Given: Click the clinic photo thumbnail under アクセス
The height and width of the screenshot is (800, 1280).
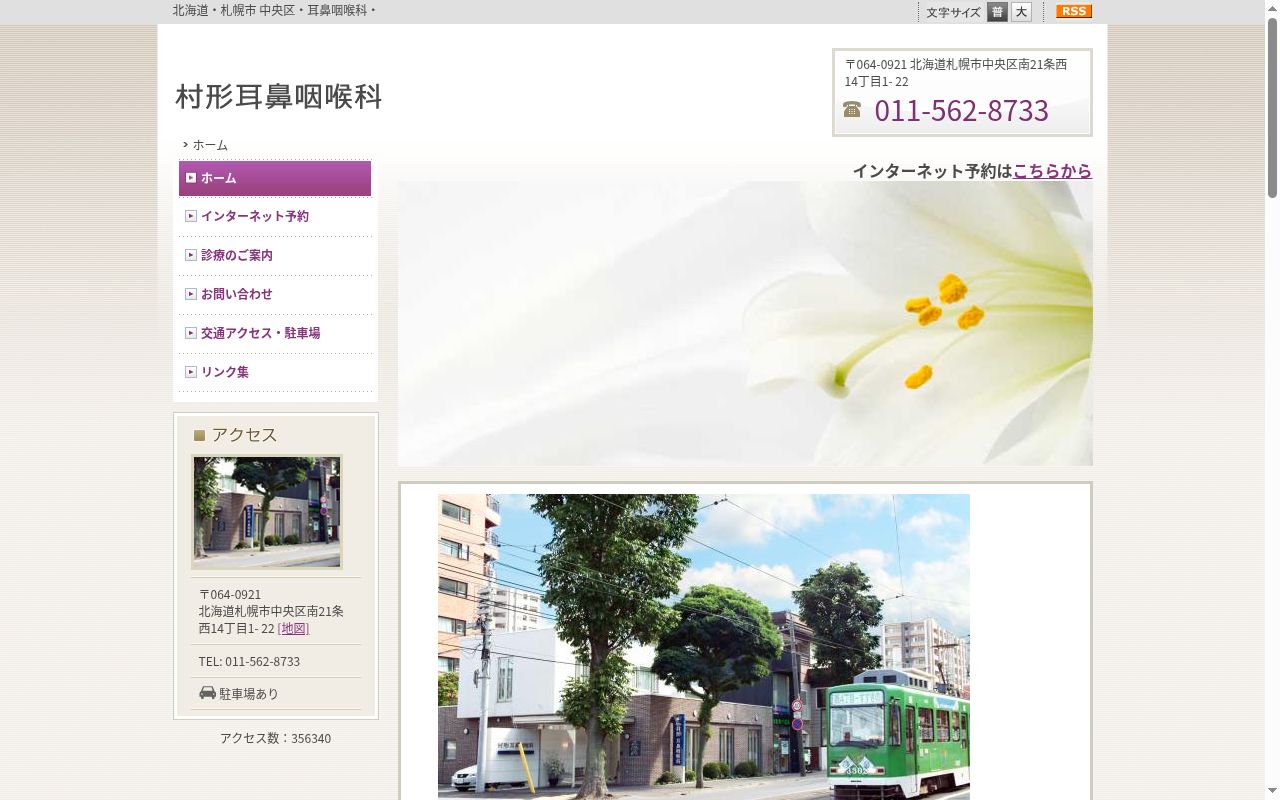Looking at the screenshot, I should 267,512.
